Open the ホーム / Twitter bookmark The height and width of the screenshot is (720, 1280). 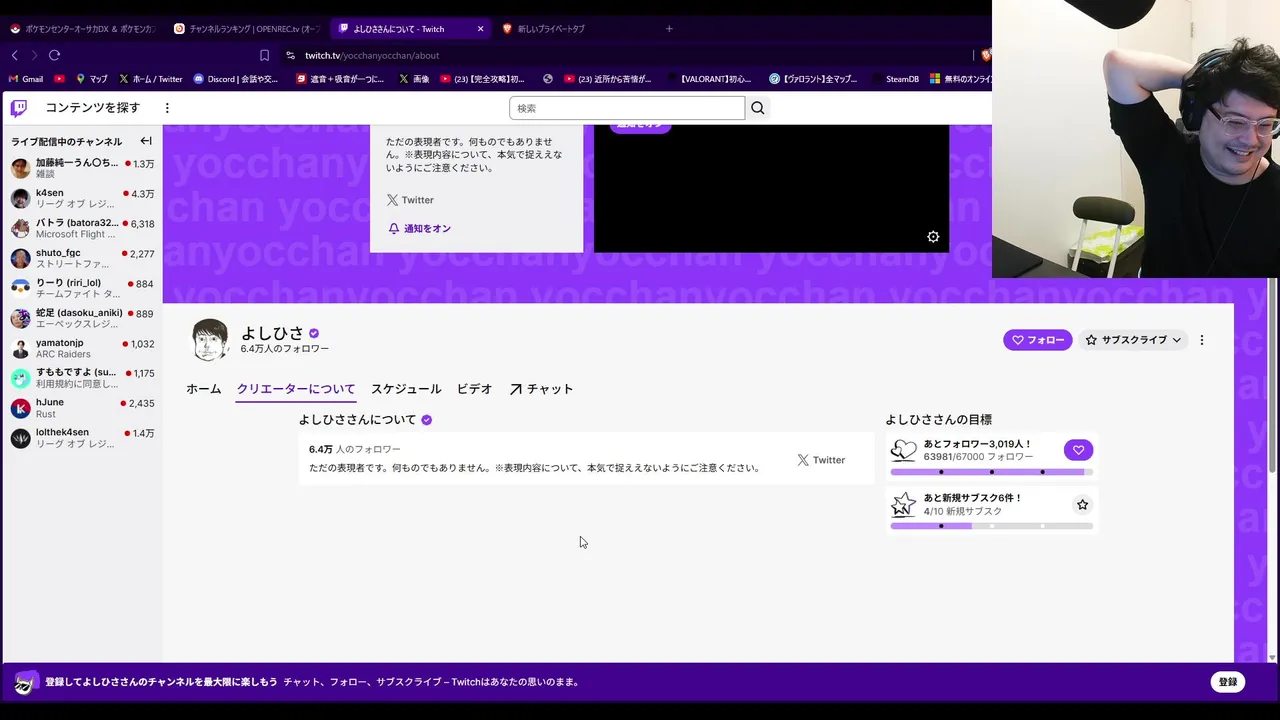coord(150,79)
